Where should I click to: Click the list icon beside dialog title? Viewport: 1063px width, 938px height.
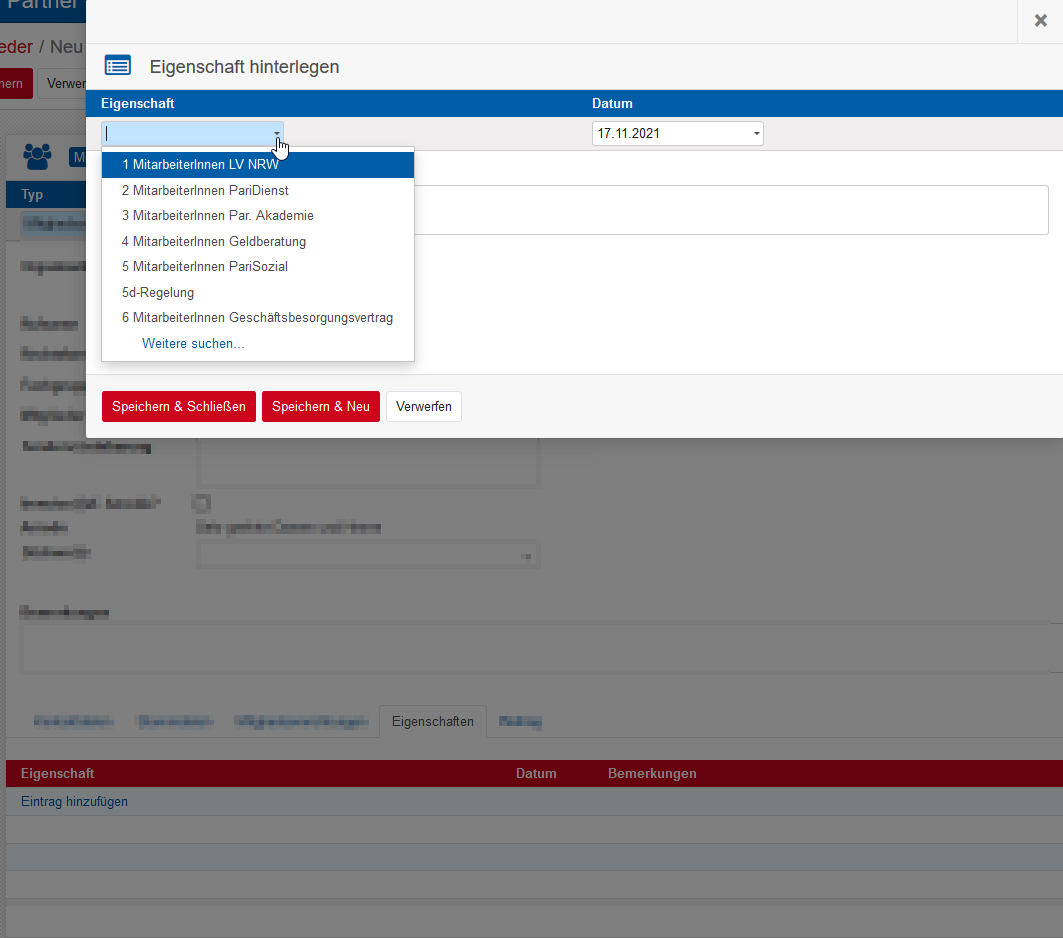[x=118, y=67]
